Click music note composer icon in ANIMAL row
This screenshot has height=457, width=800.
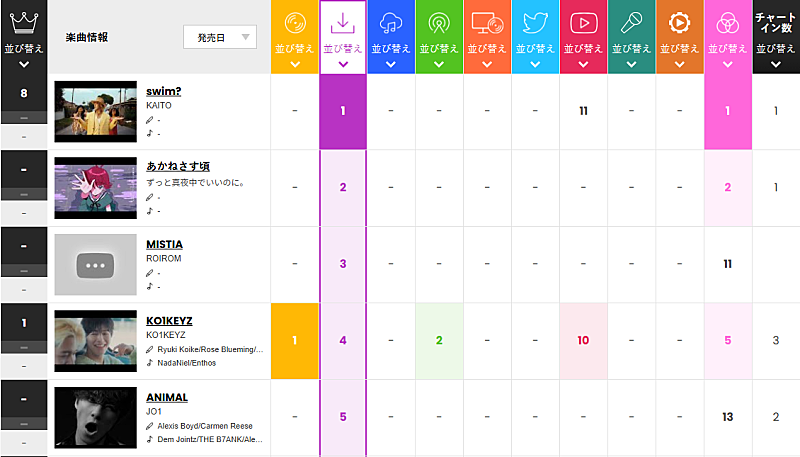(149, 439)
